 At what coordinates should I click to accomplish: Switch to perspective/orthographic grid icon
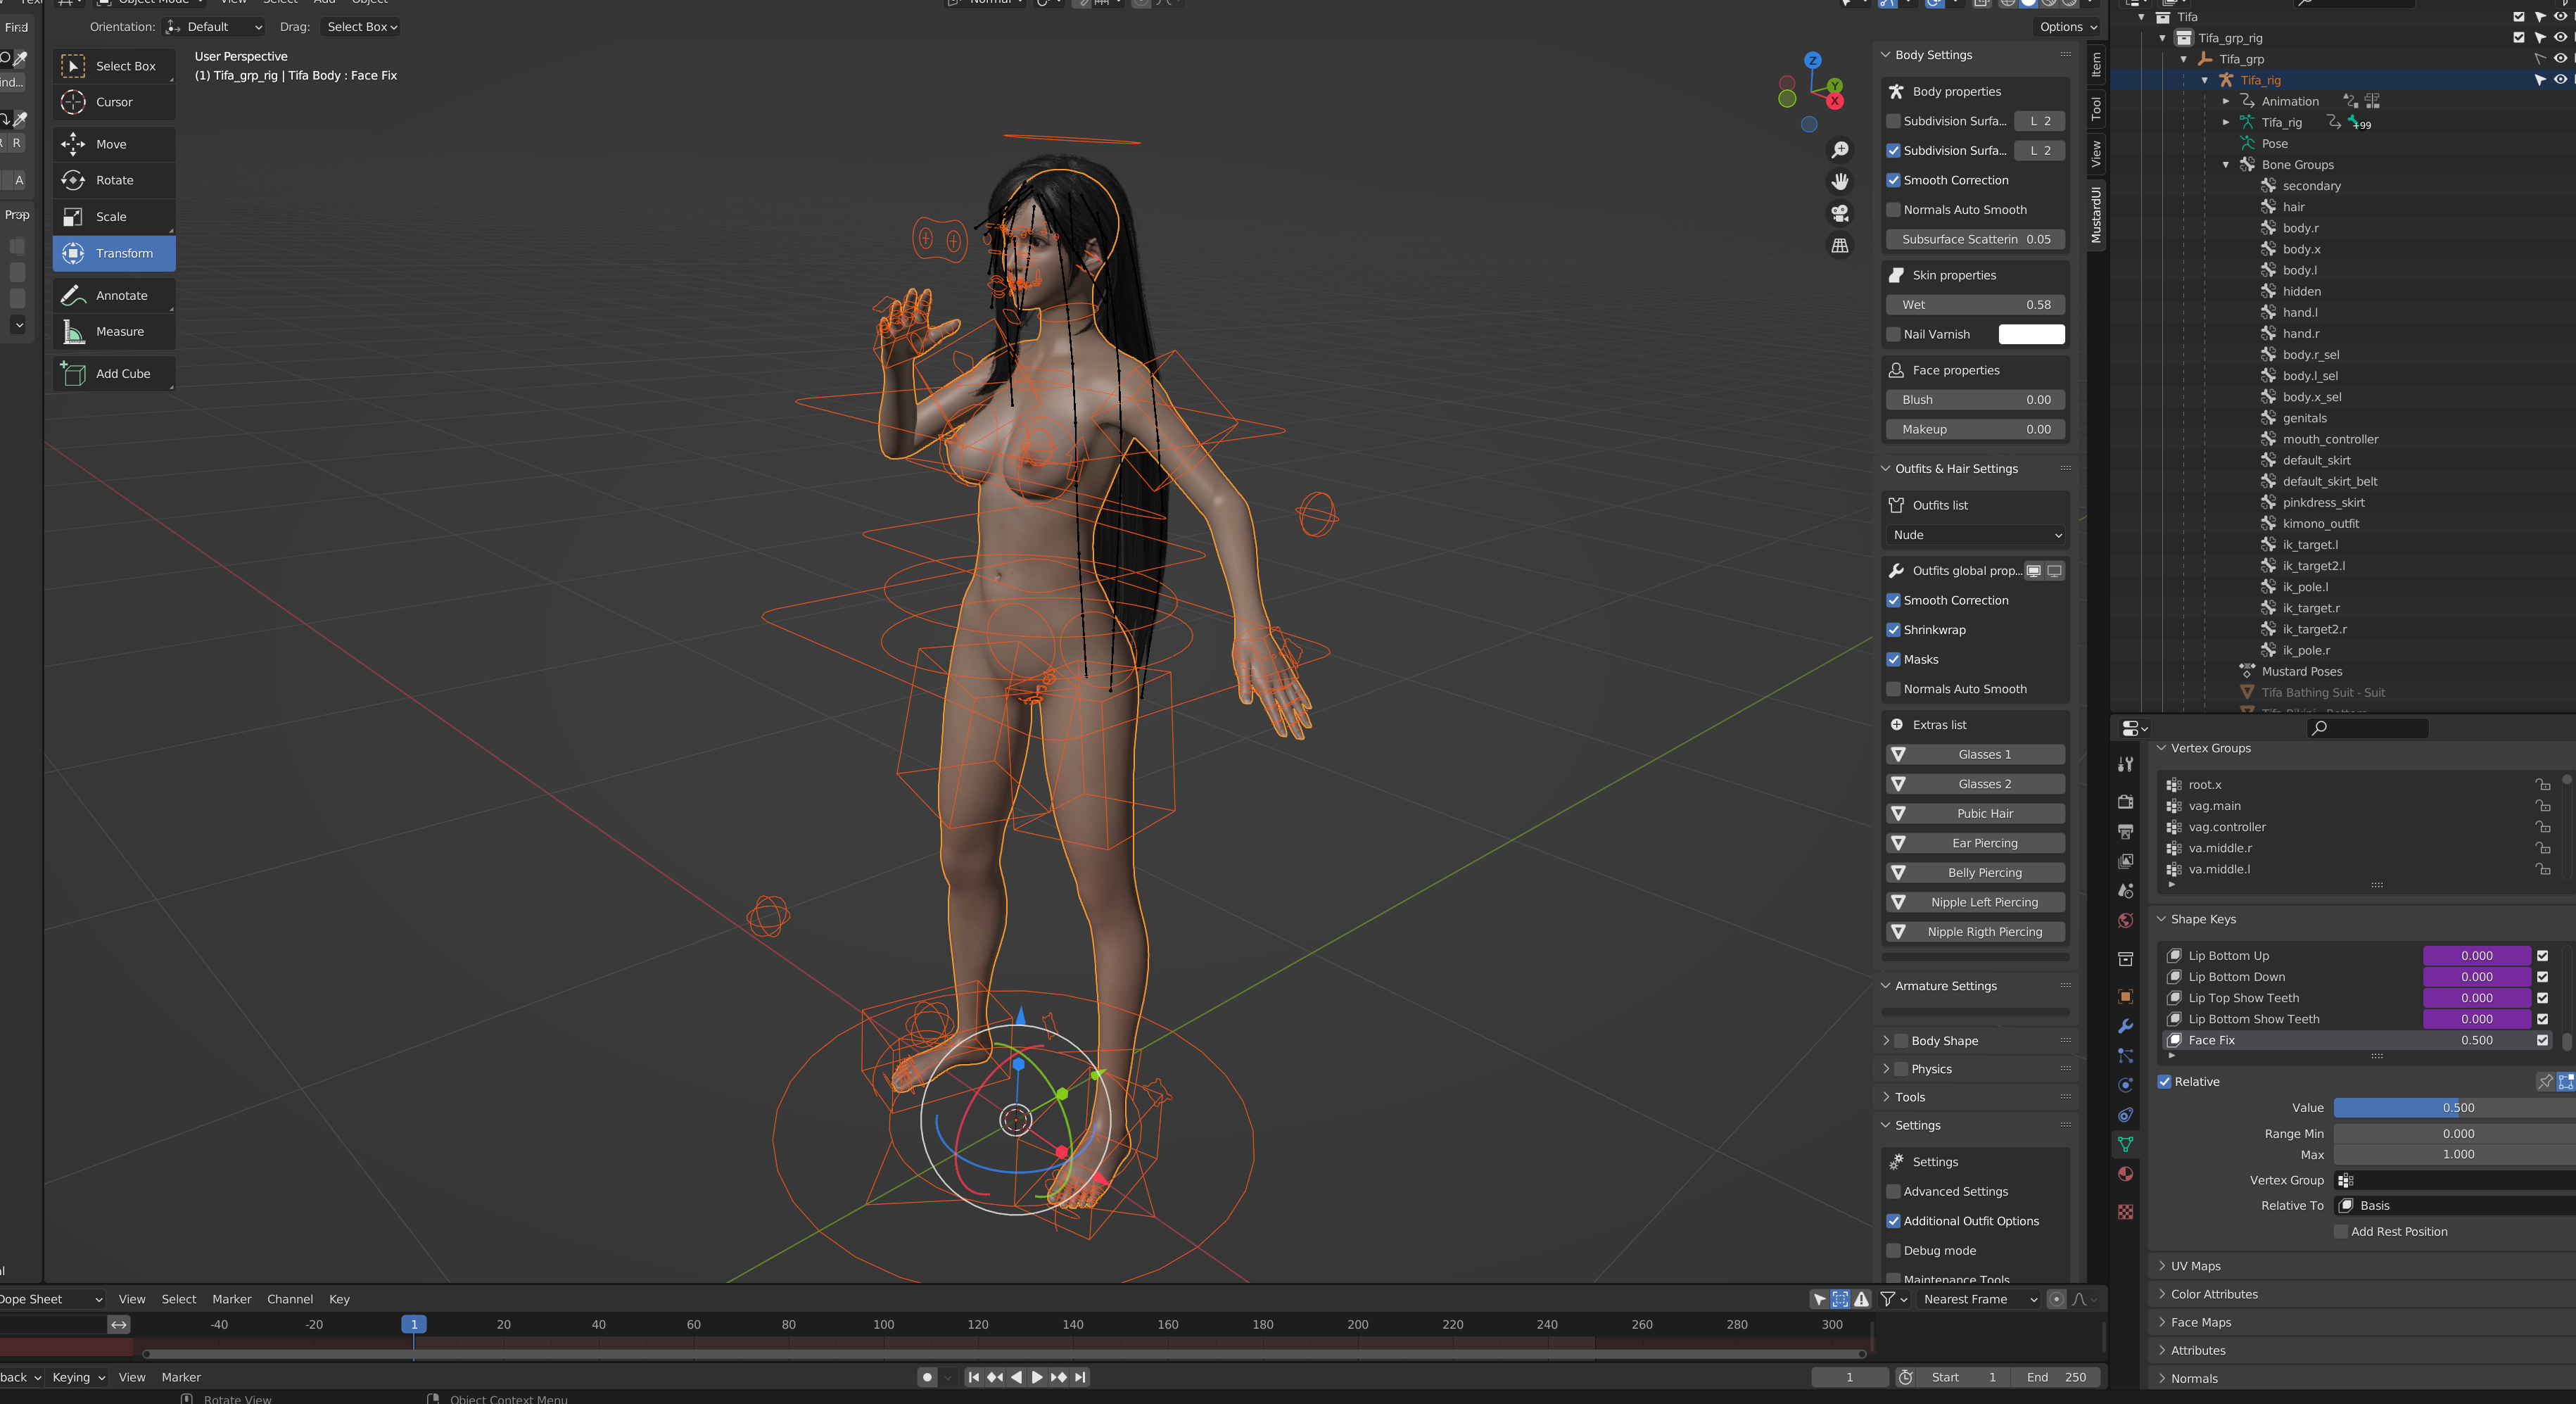pos(1839,245)
